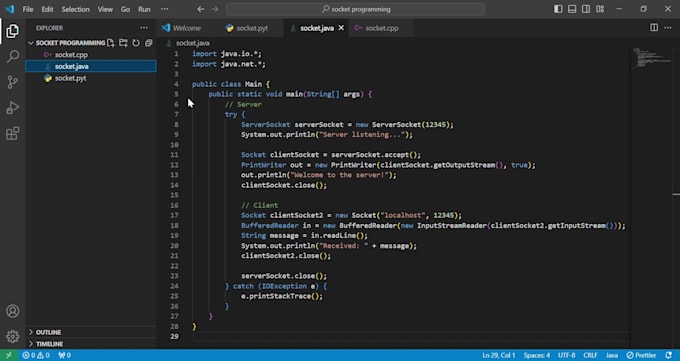Open the Run menu
The height and width of the screenshot is (361, 680).
pos(144,9)
